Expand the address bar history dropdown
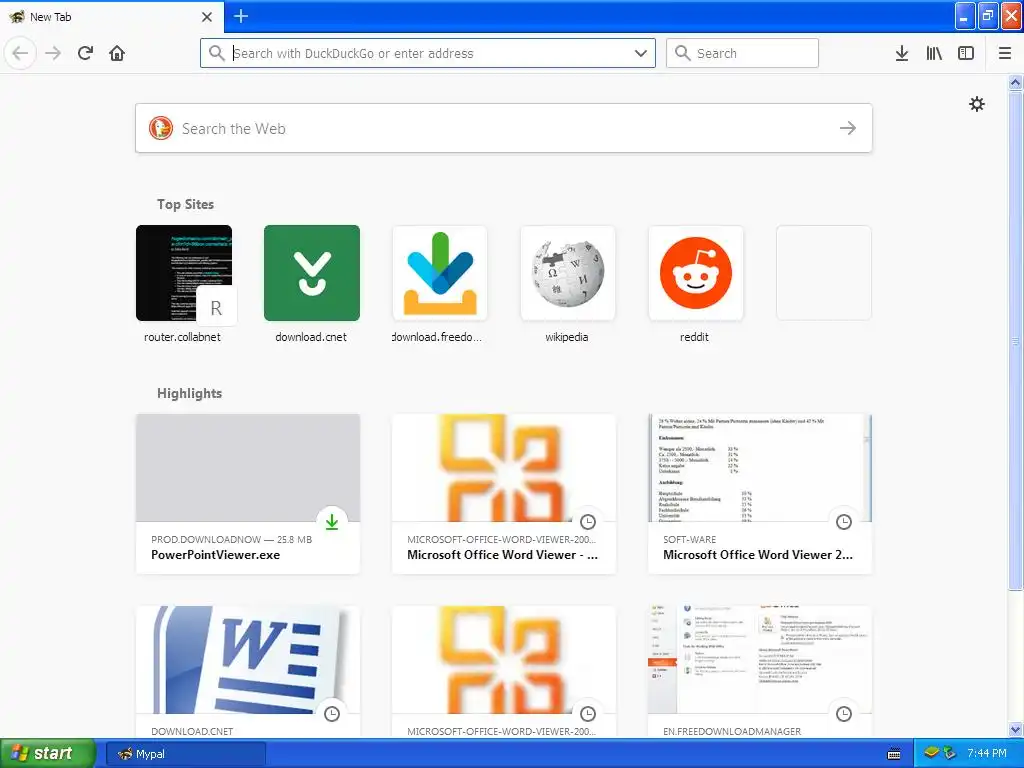This screenshot has height=768, width=1024. (x=641, y=53)
